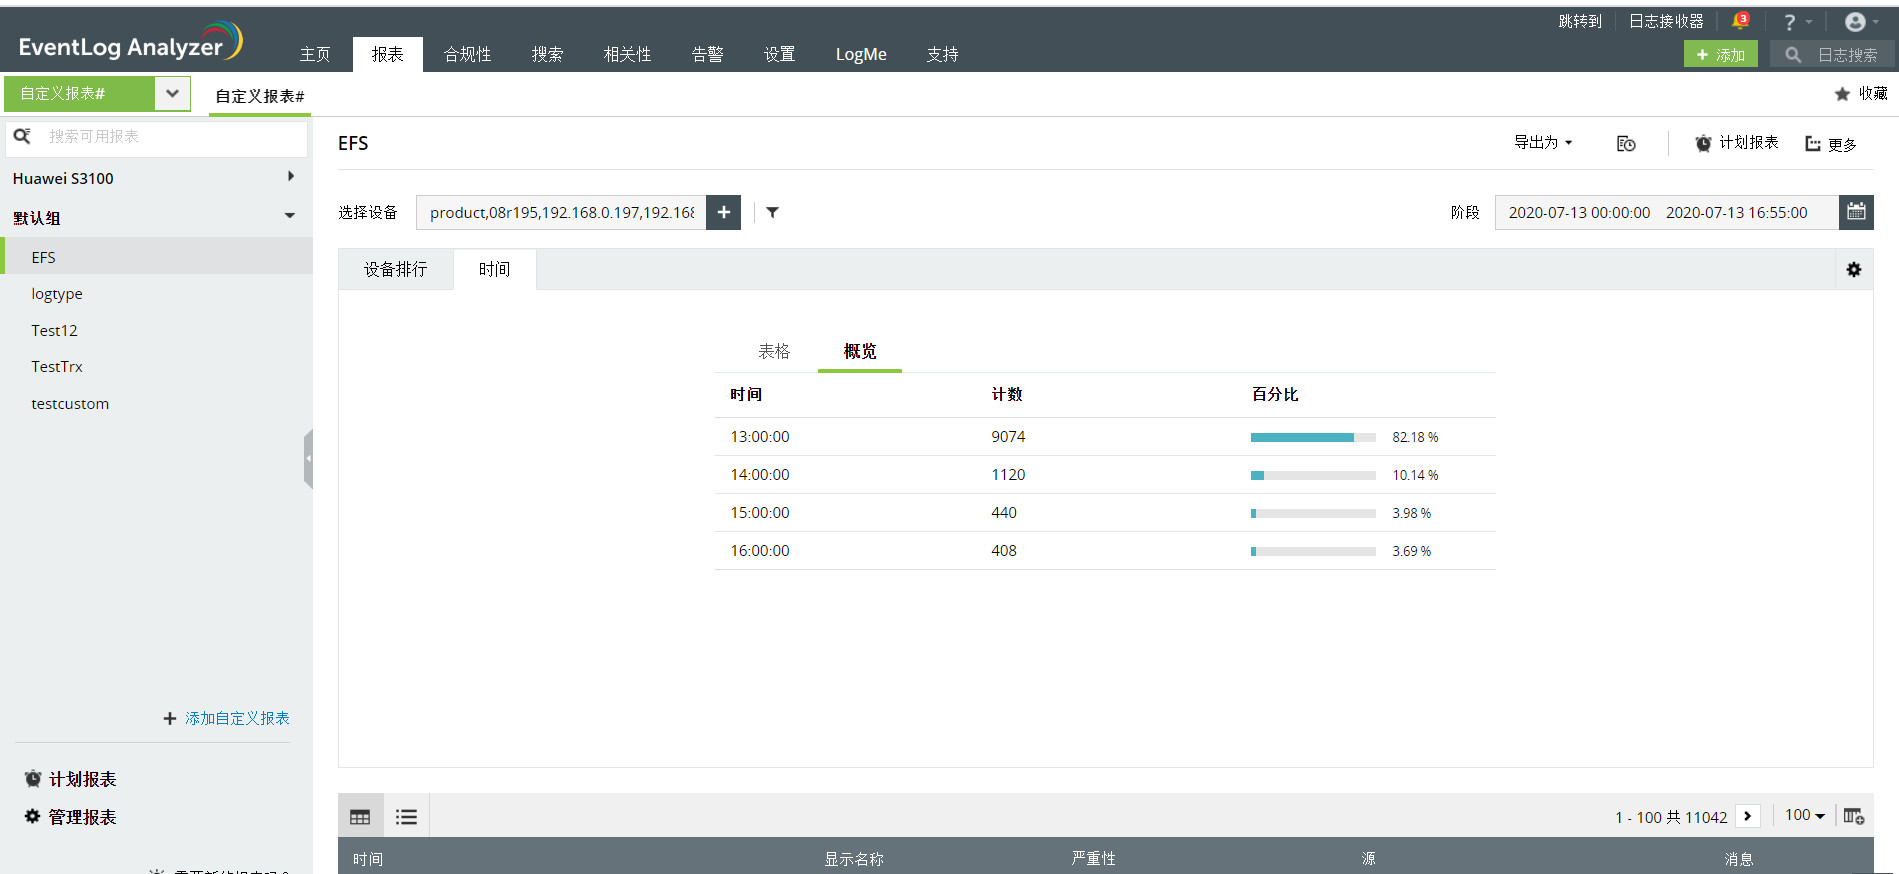
Task: Open the 搜索 menu tab
Action: click(x=547, y=54)
